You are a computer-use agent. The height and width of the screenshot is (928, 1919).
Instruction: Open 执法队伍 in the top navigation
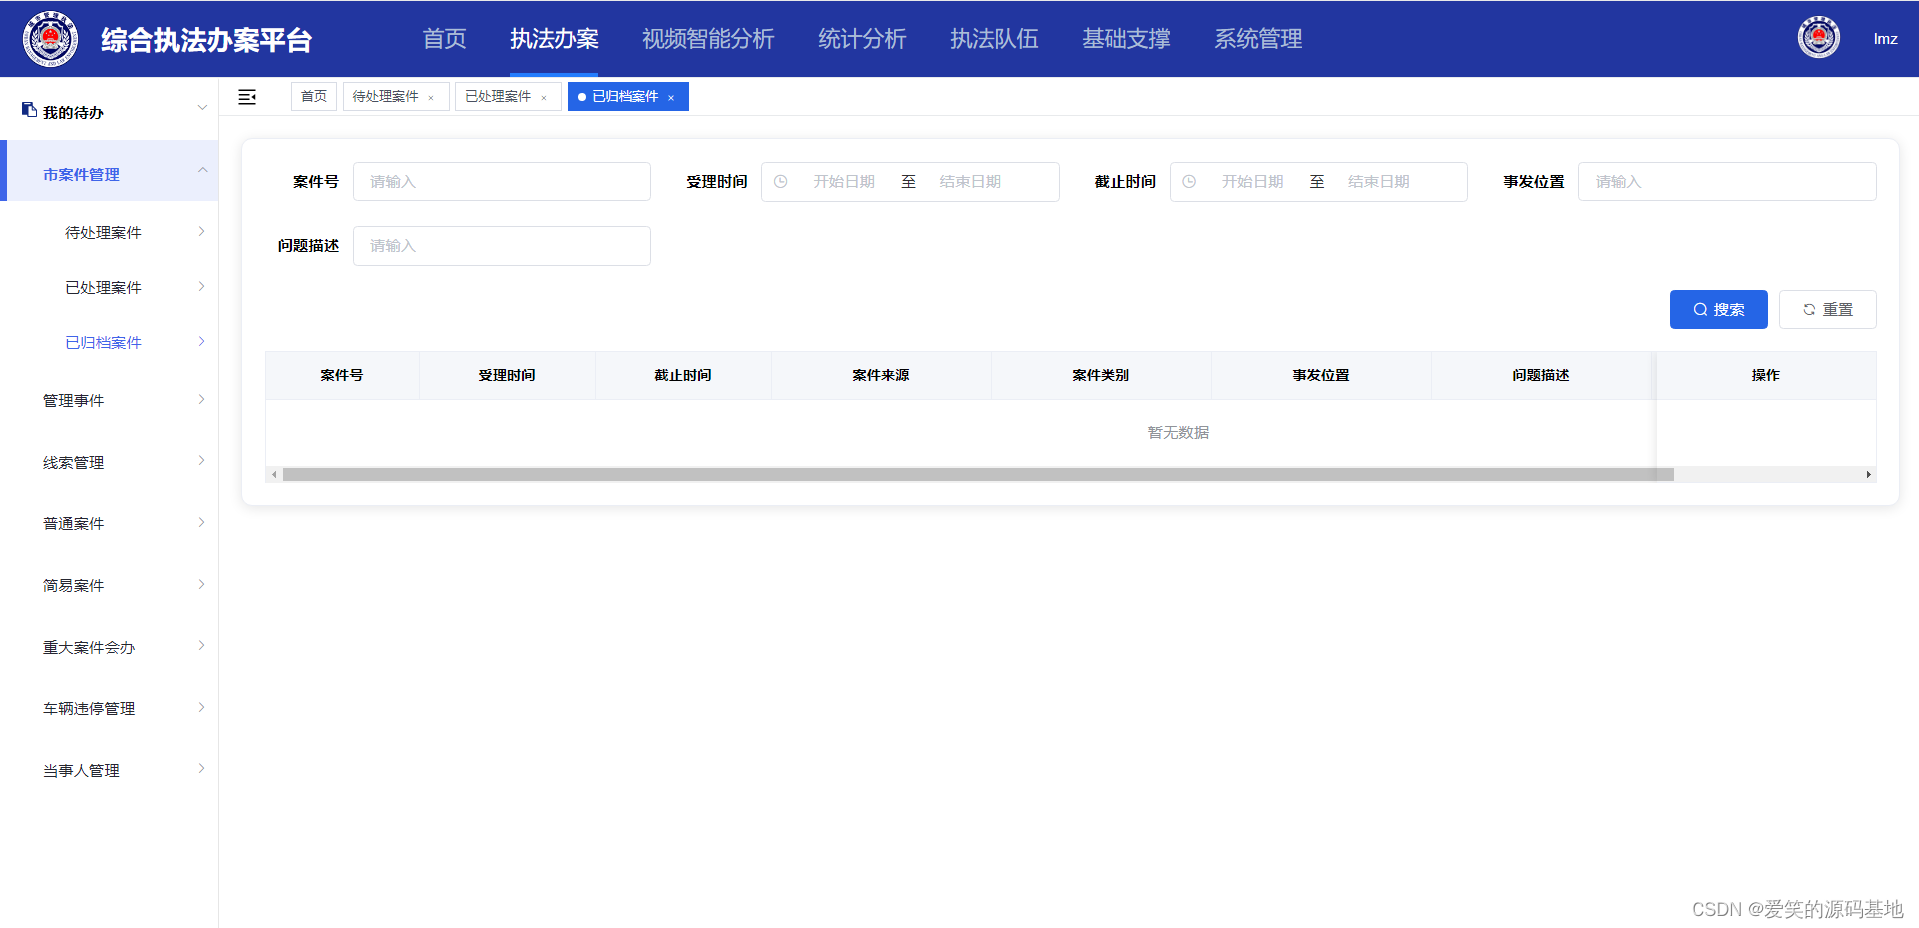click(x=994, y=39)
